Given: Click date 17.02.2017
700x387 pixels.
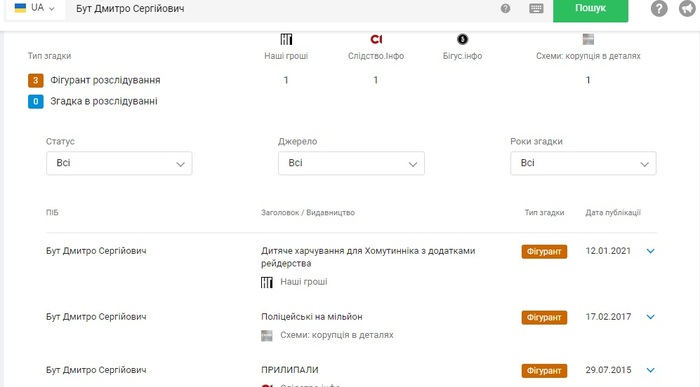Looking at the screenshot, I should [x=608, y=317].
